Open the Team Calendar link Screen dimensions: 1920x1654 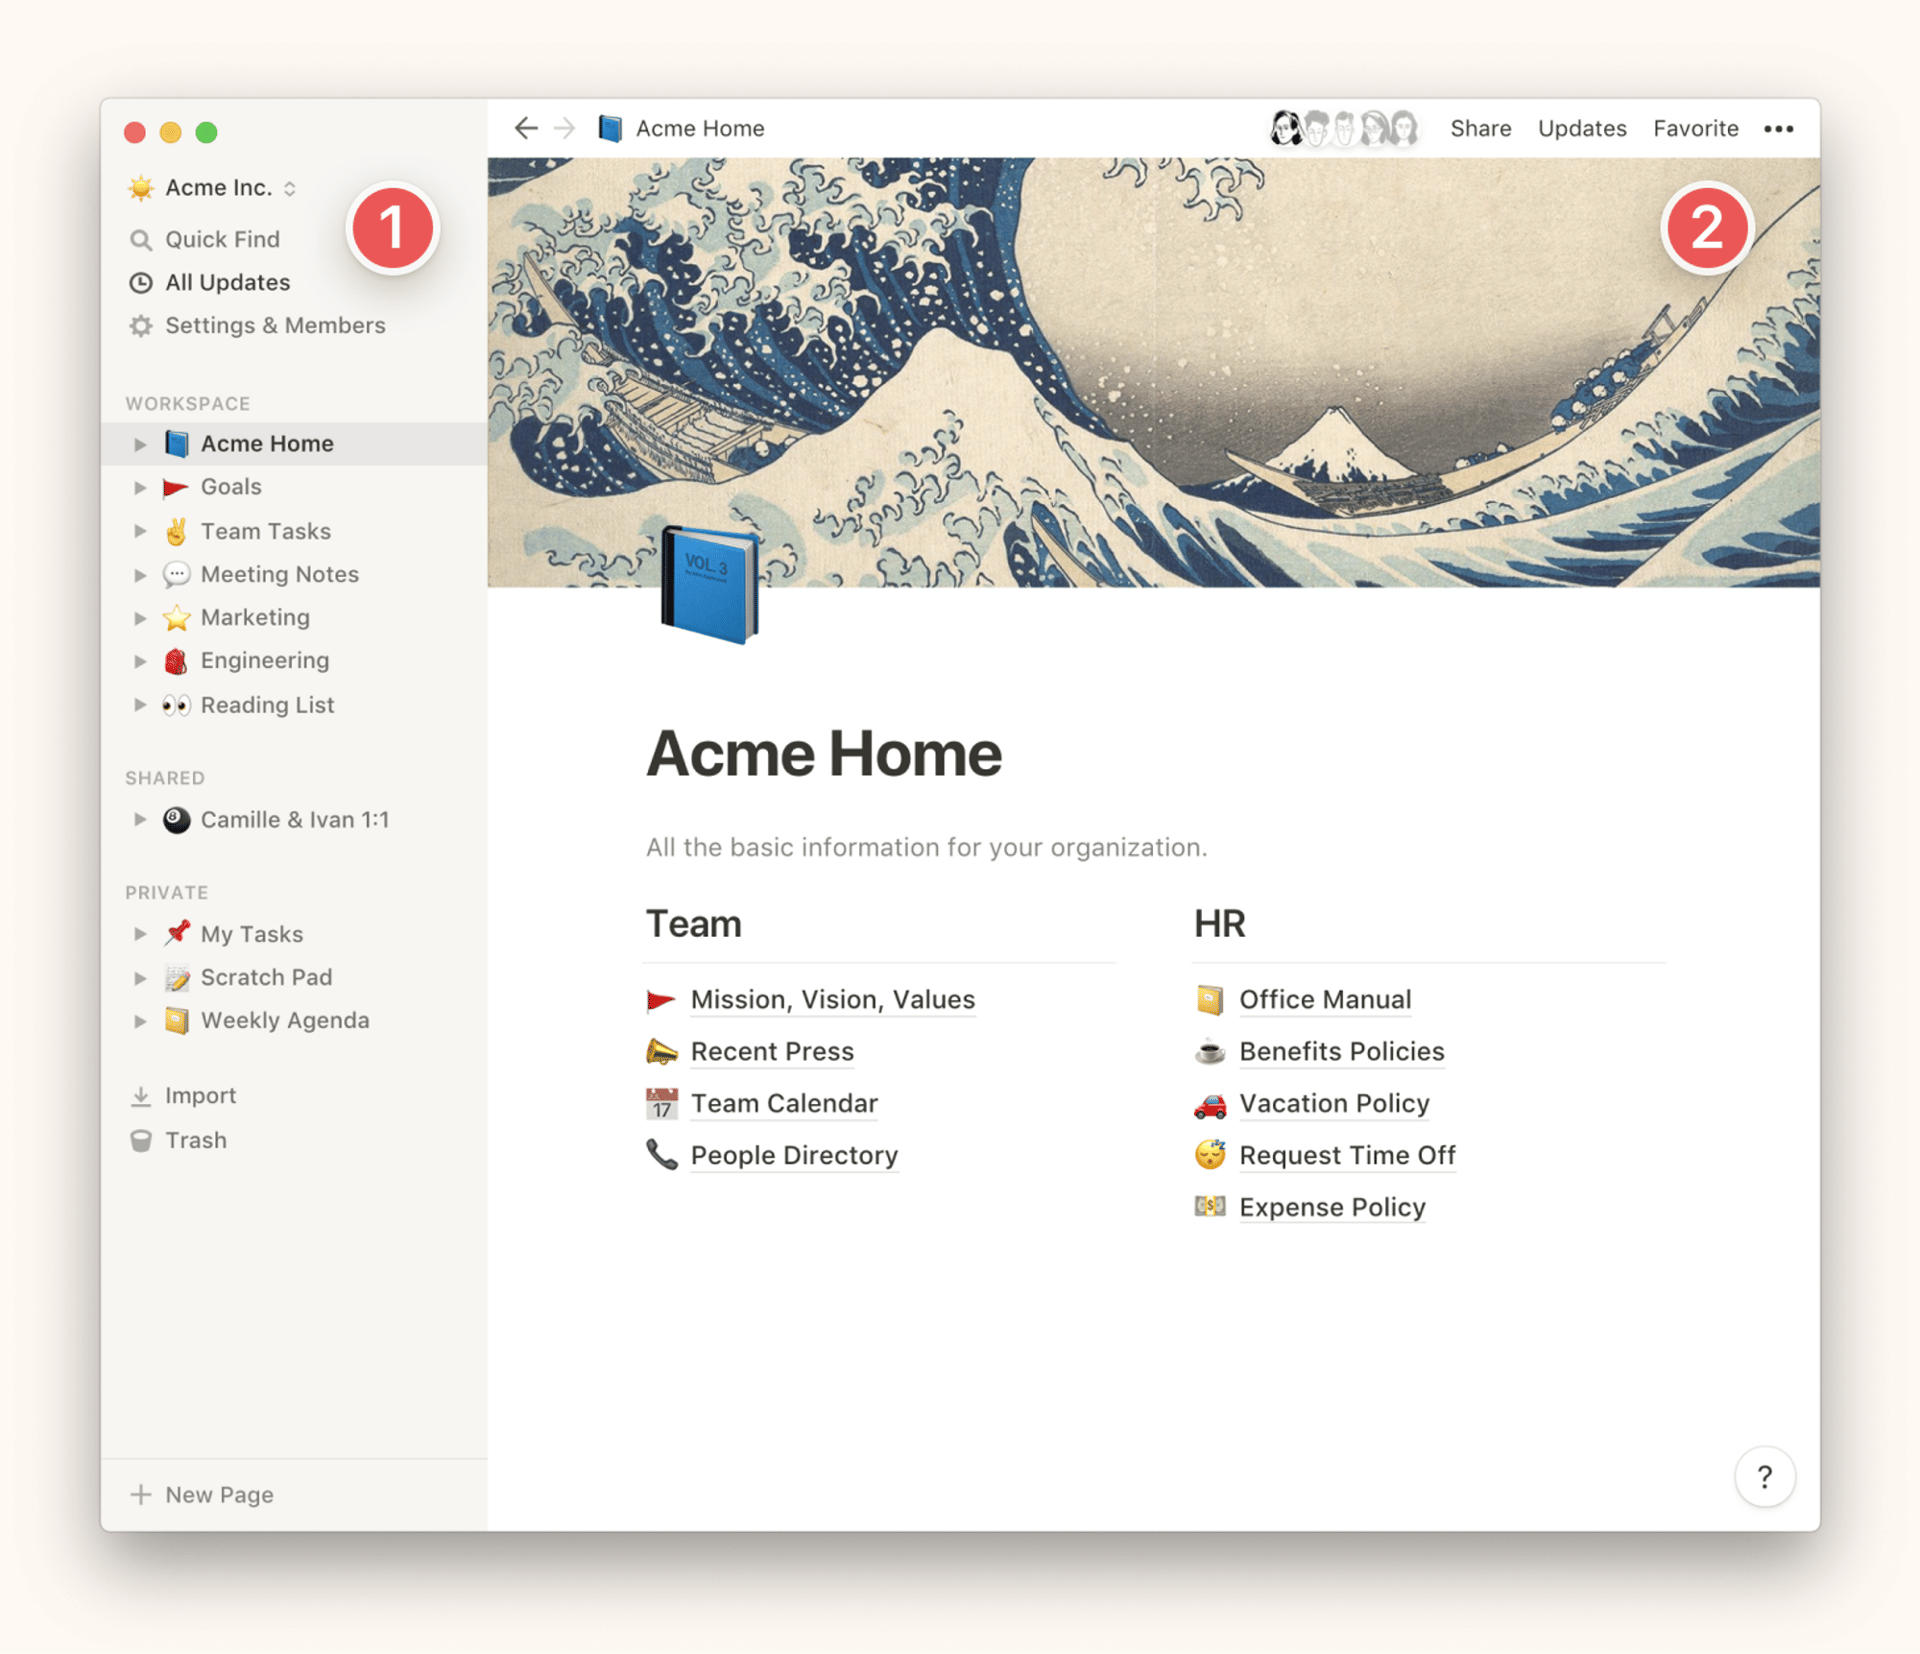click(783, 1103)
